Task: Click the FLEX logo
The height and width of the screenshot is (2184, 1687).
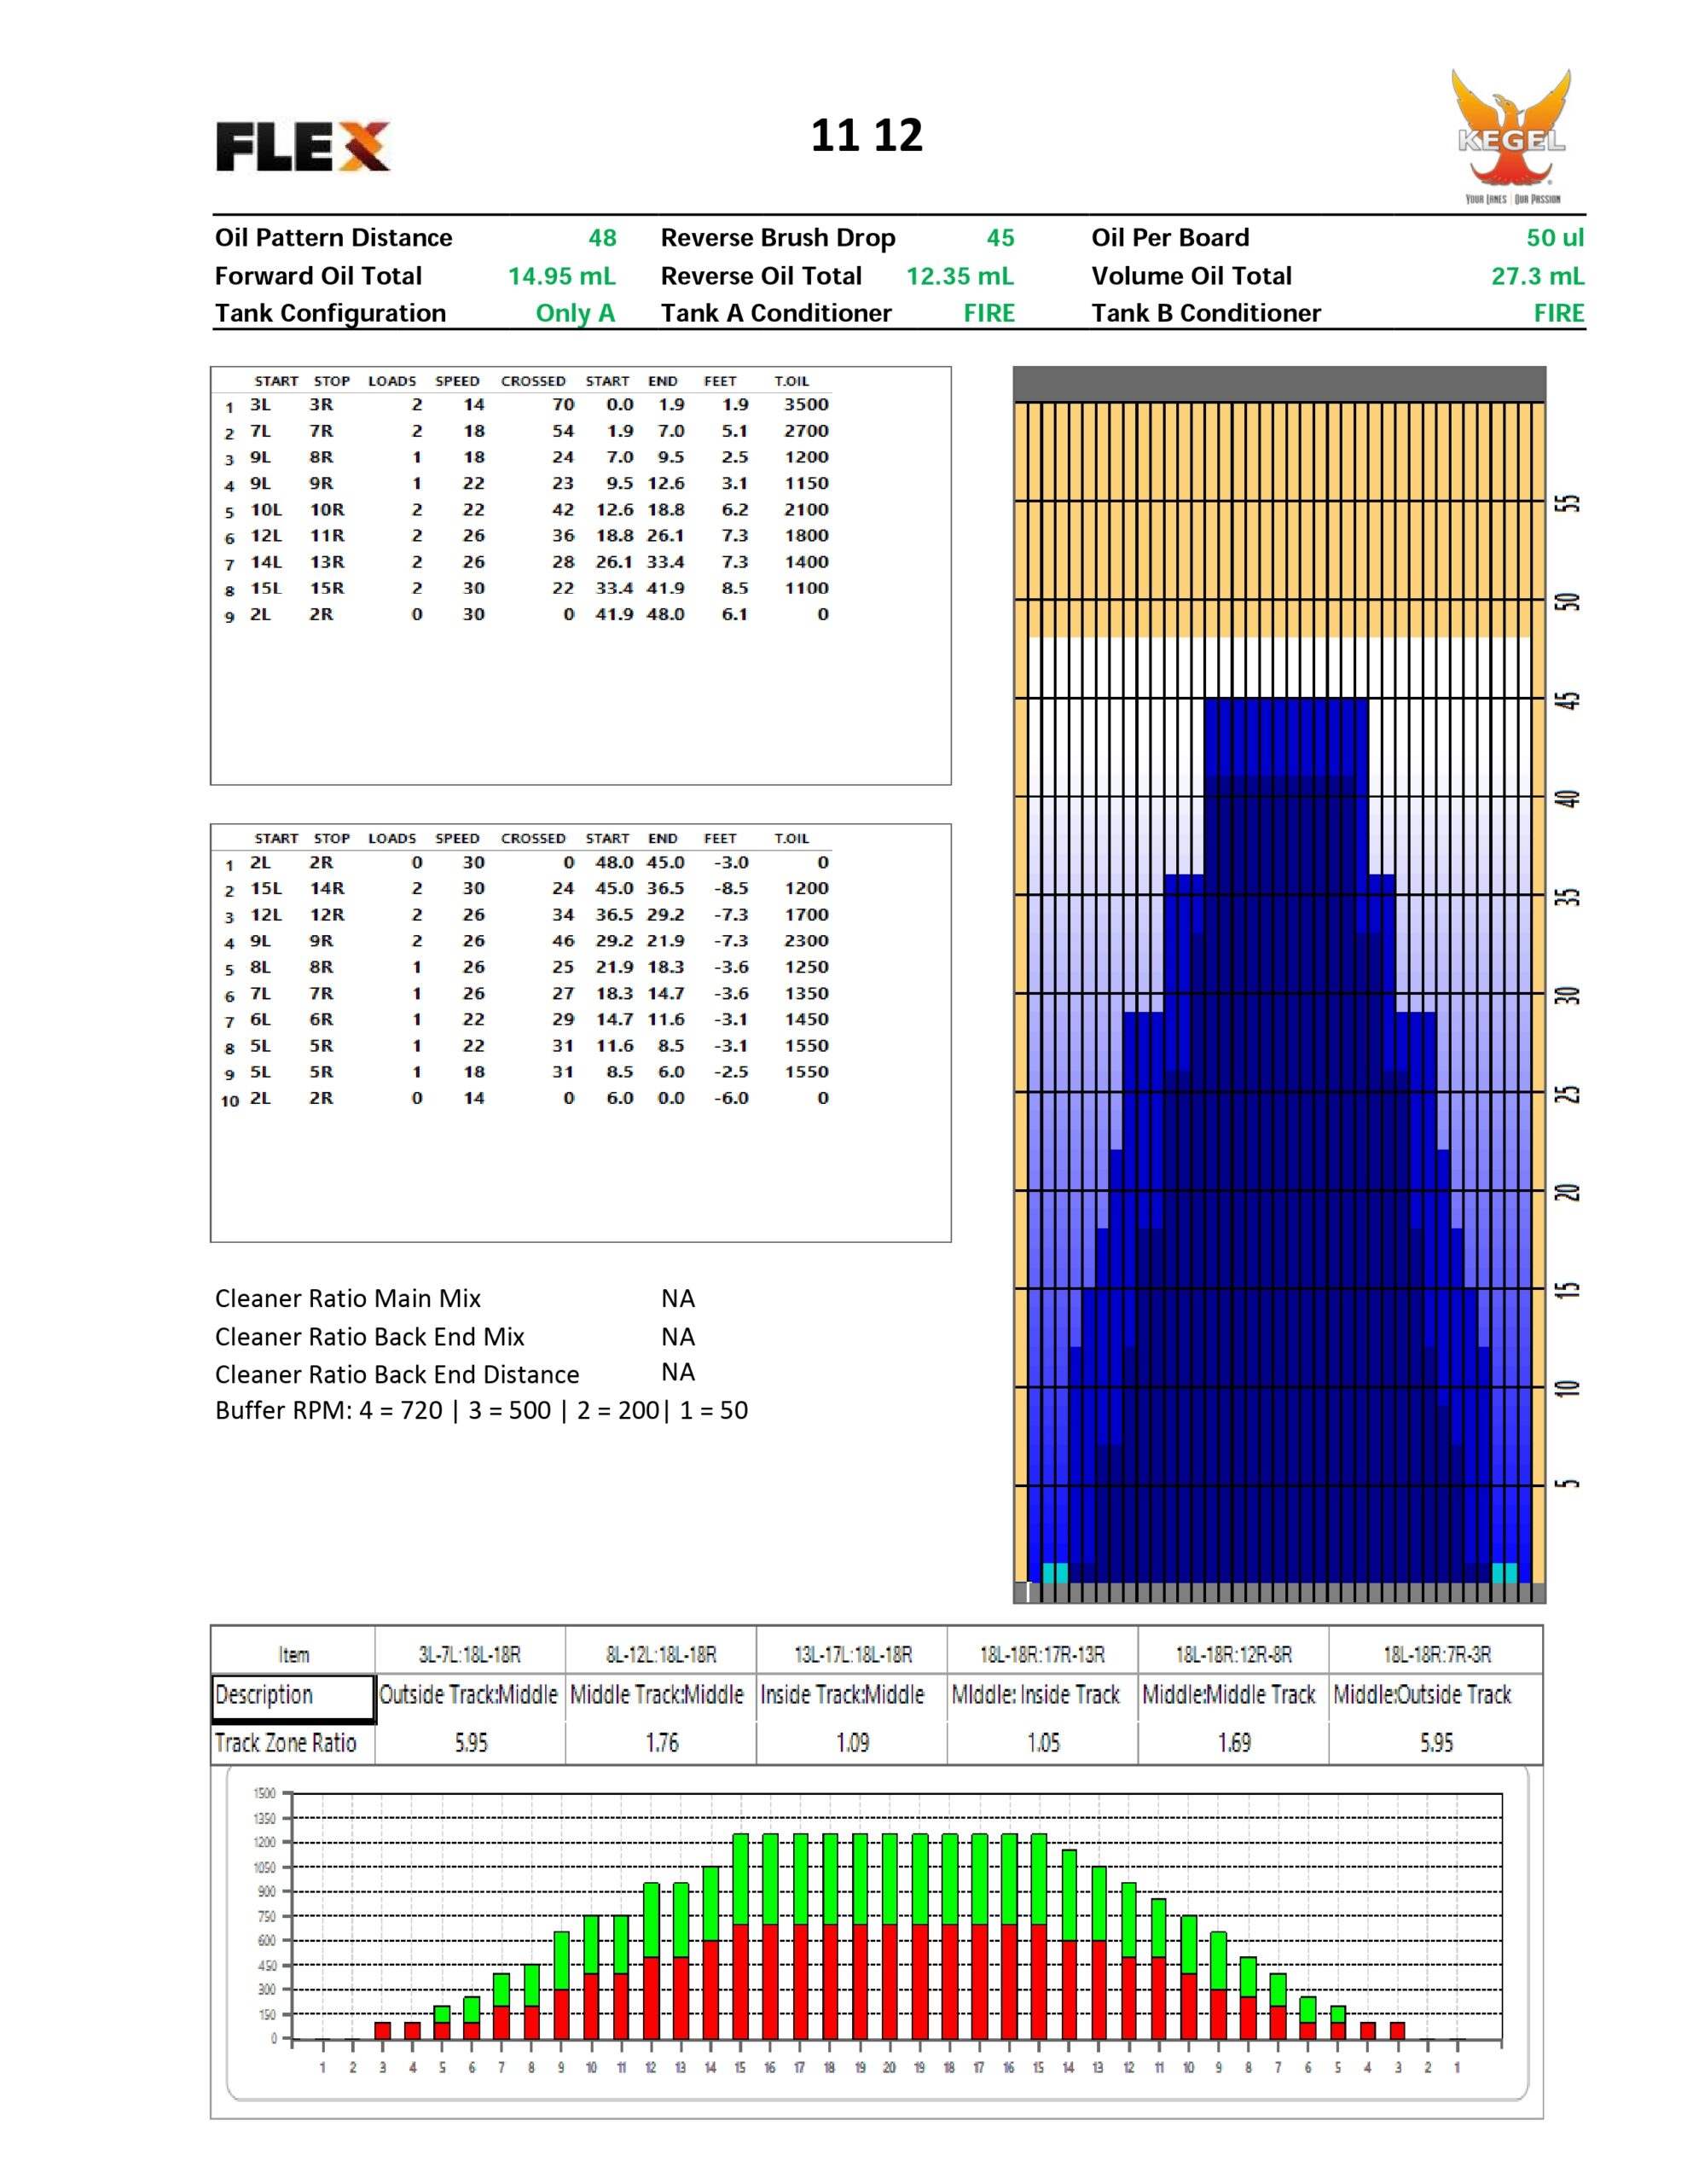Action: pos(302,147)
